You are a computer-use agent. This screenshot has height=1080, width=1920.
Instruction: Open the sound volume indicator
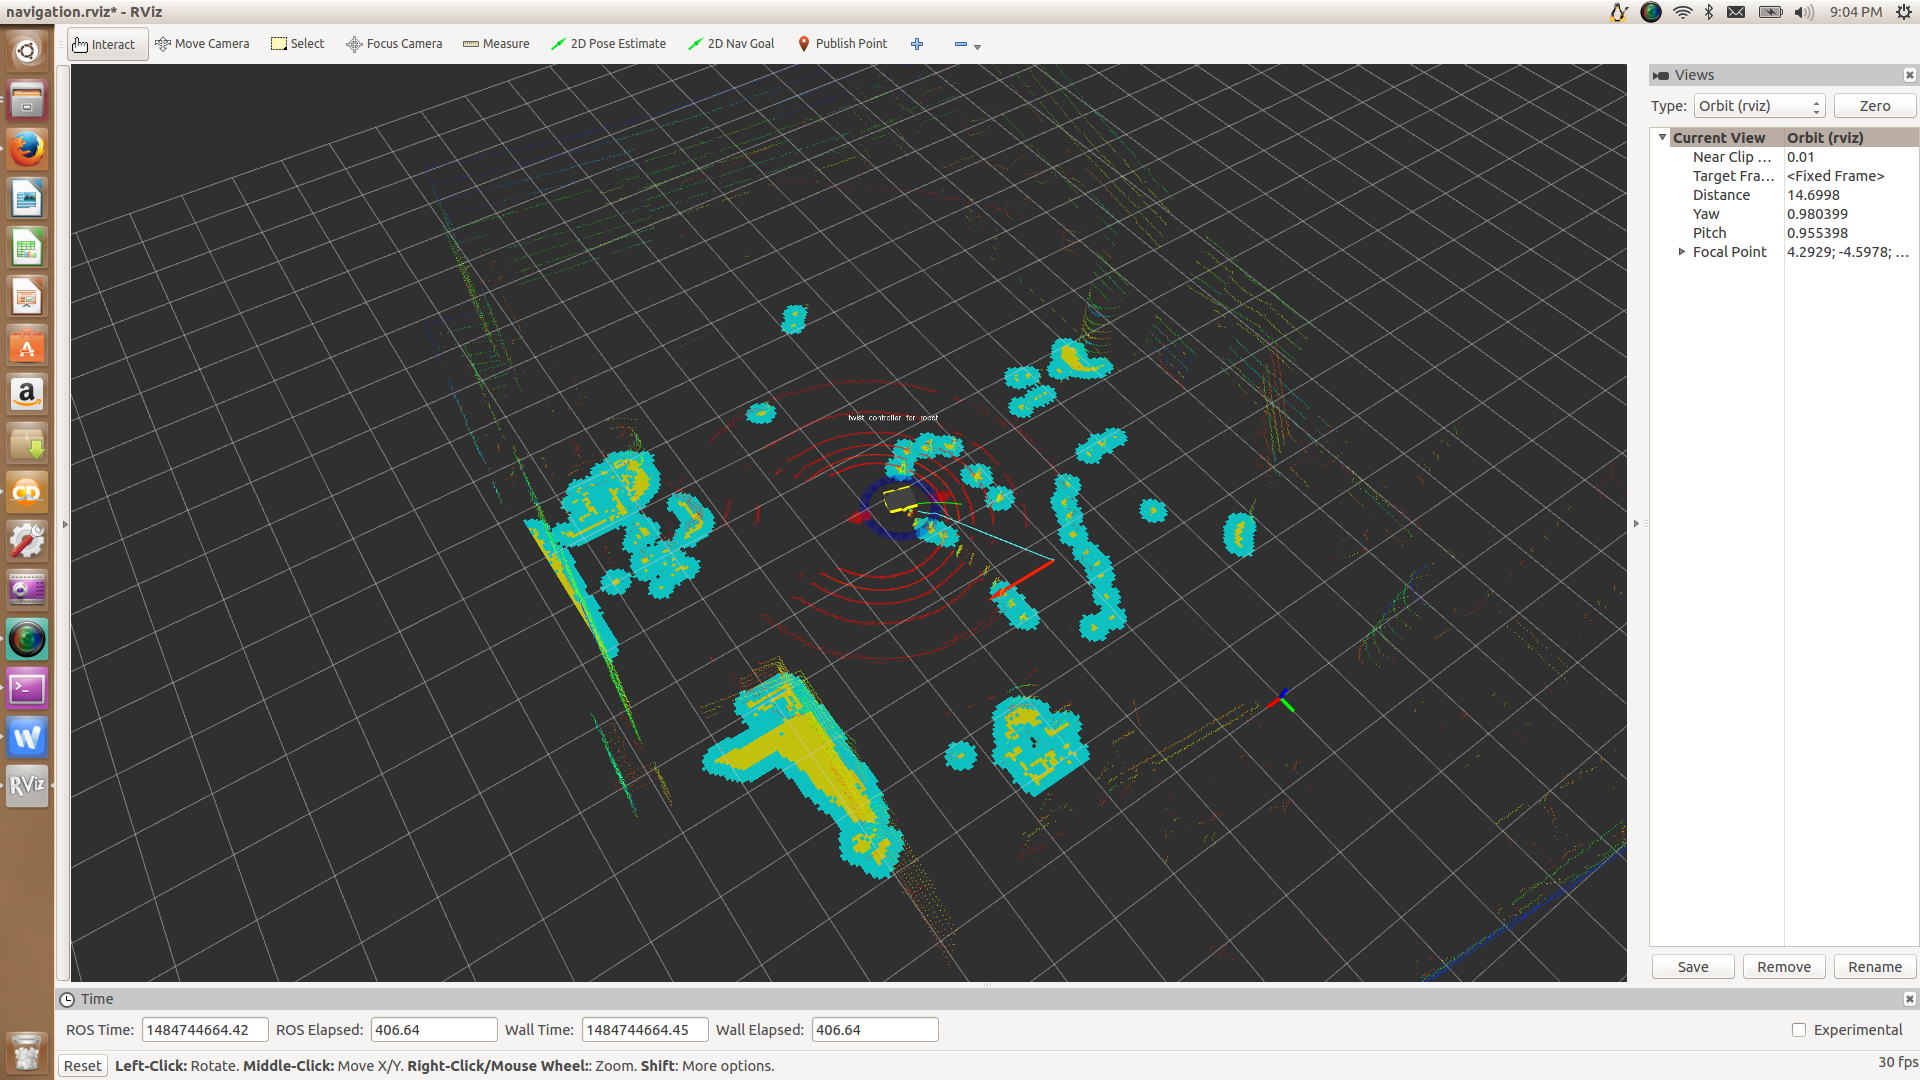(x=1804, y=12)
